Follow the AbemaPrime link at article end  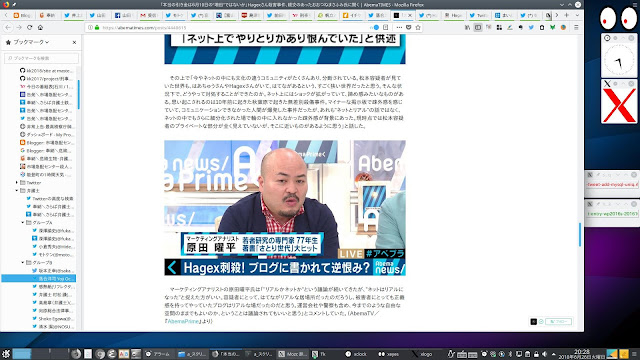click(x=183, y=321)
